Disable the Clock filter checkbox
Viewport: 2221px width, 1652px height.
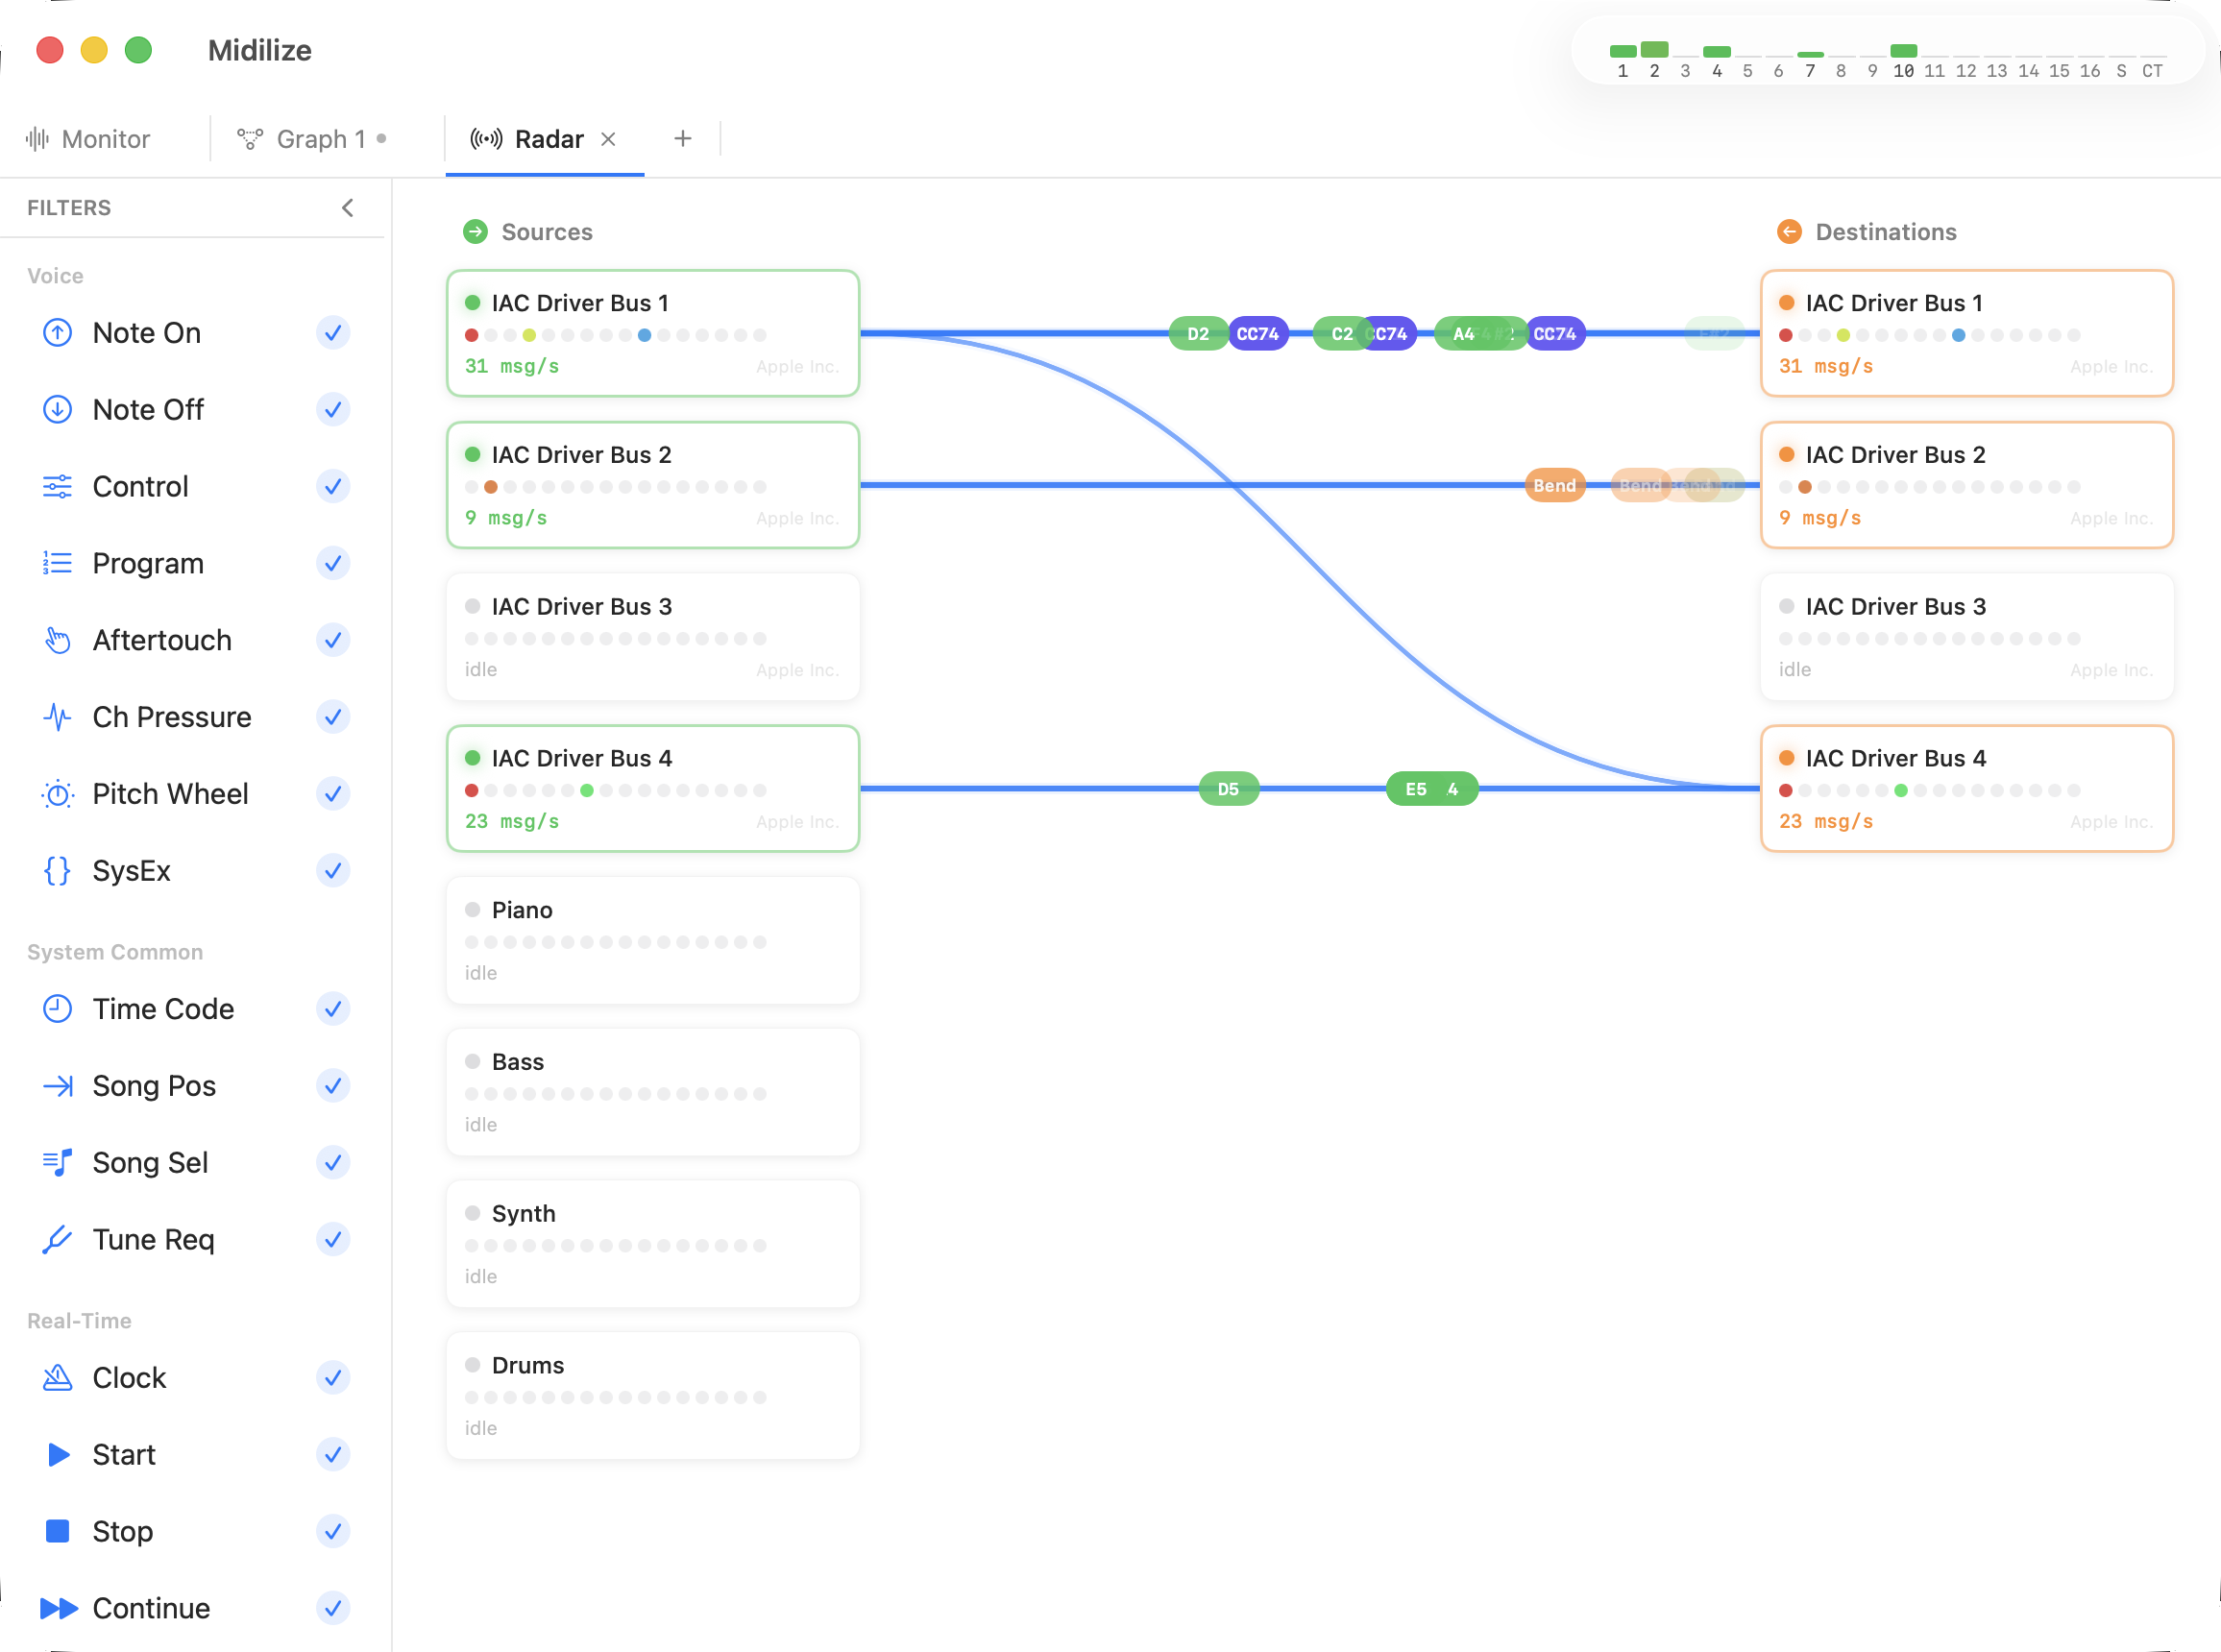[x=333, y=1377]
